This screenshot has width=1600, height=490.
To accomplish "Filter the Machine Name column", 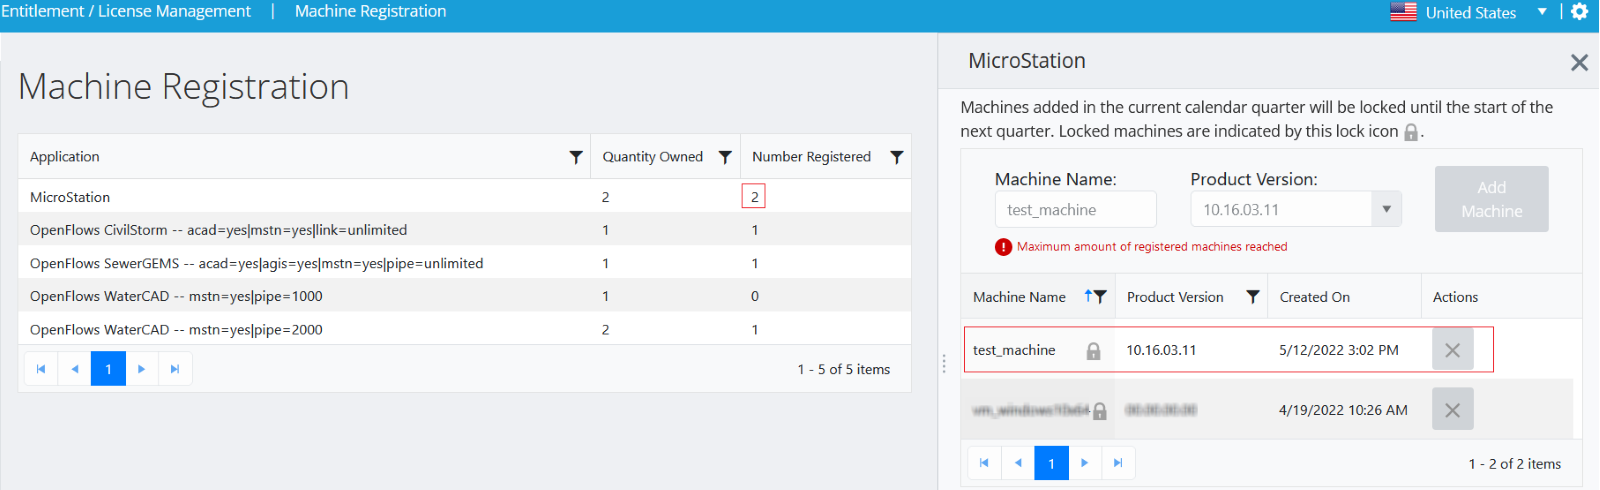I will [1100, 297].
